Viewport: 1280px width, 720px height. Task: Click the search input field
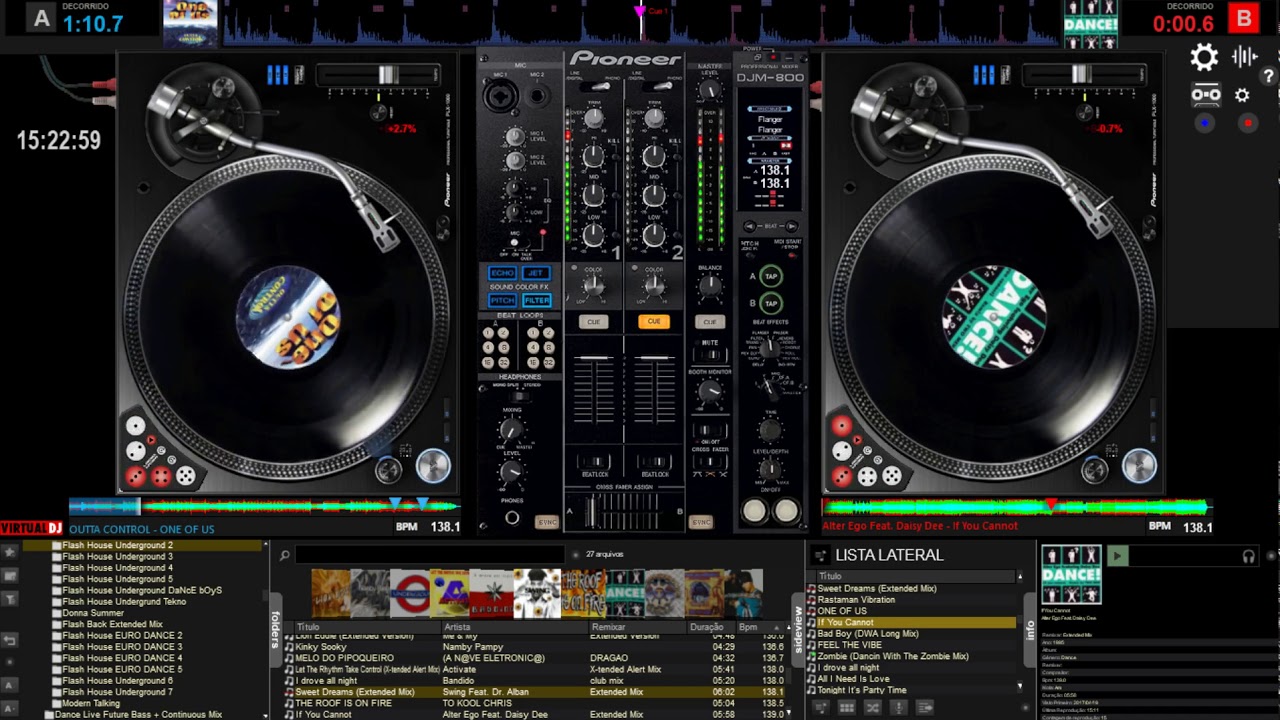click(x=430, y=555)
